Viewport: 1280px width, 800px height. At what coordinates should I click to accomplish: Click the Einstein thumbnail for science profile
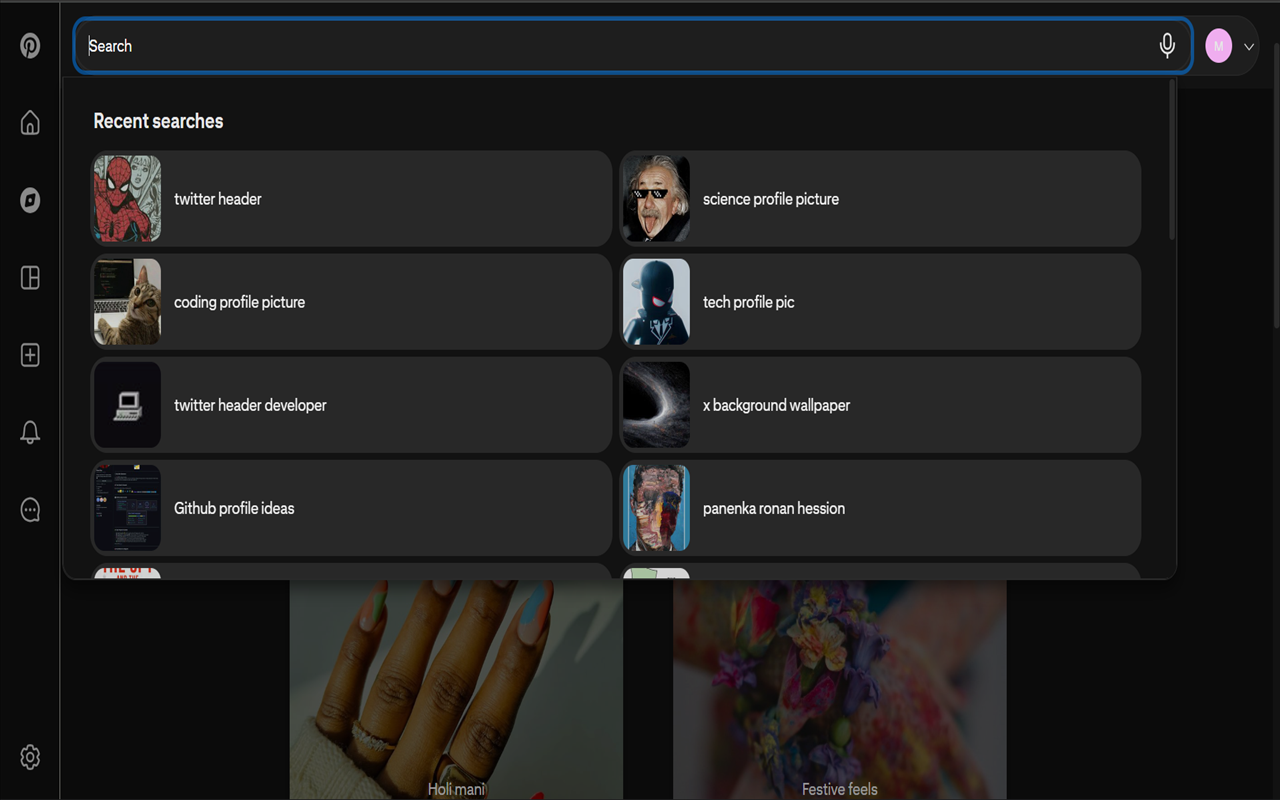[x=656, y=199]
